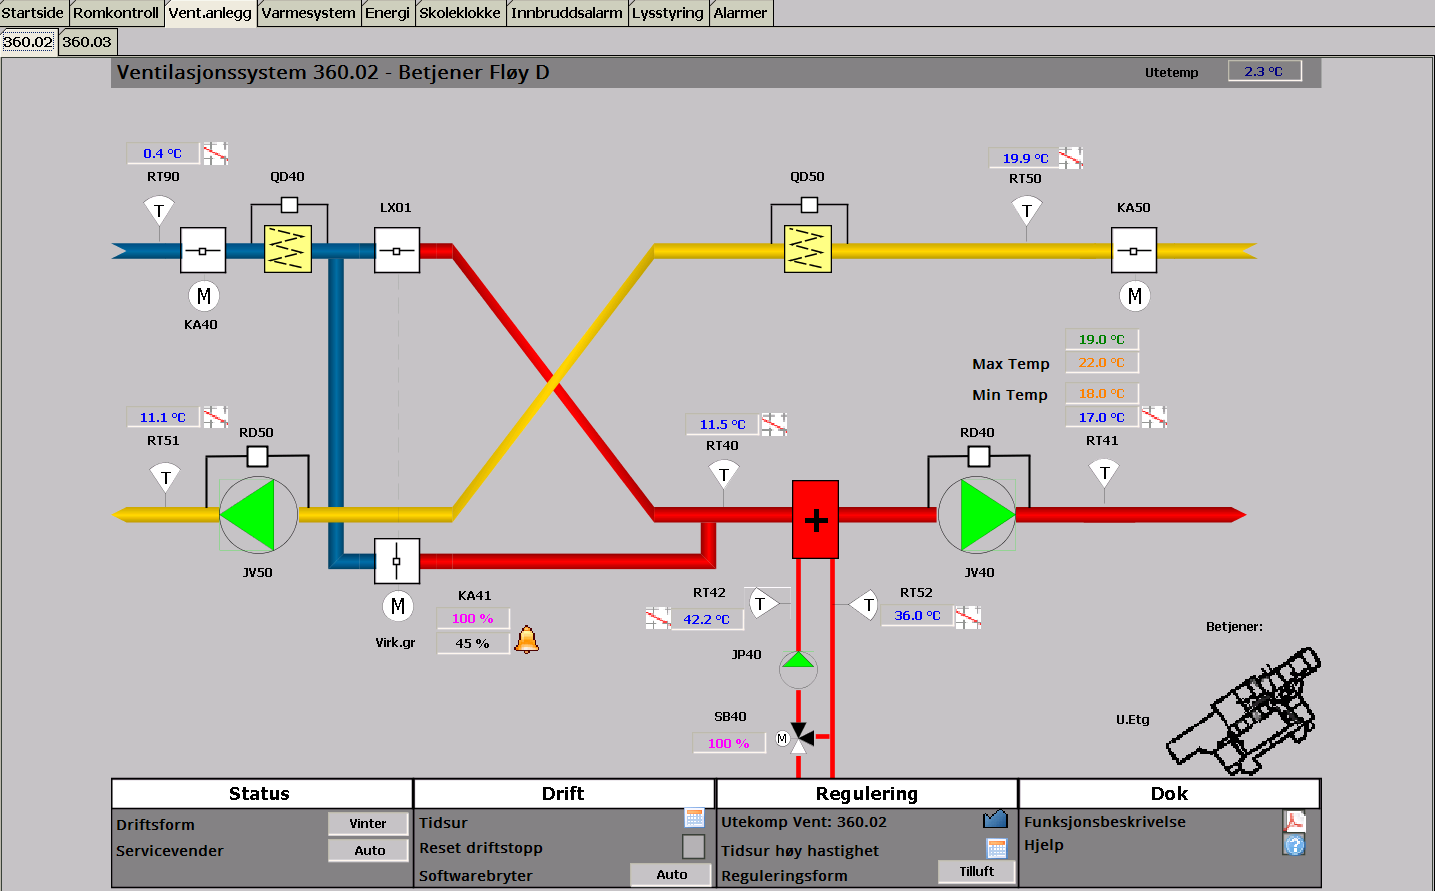The width and height of the screenshot is (1435, 891).
Task: Open the trend chart icon next to RT40
Action: (774, 424)
